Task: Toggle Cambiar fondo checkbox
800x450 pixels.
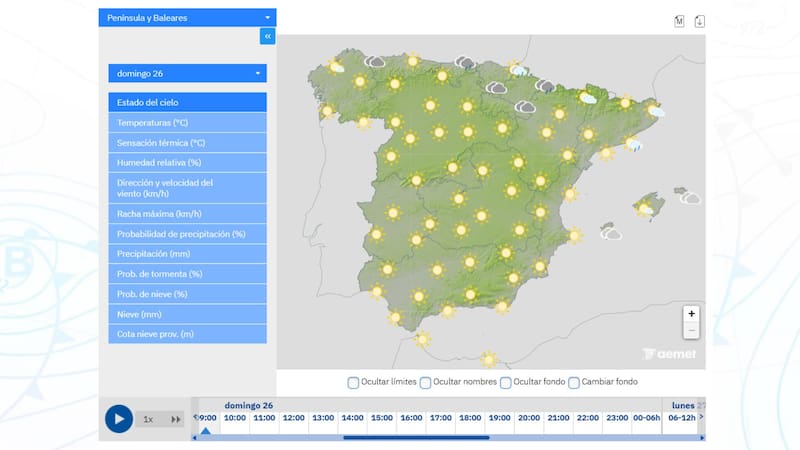Action: tap(574, 383)
